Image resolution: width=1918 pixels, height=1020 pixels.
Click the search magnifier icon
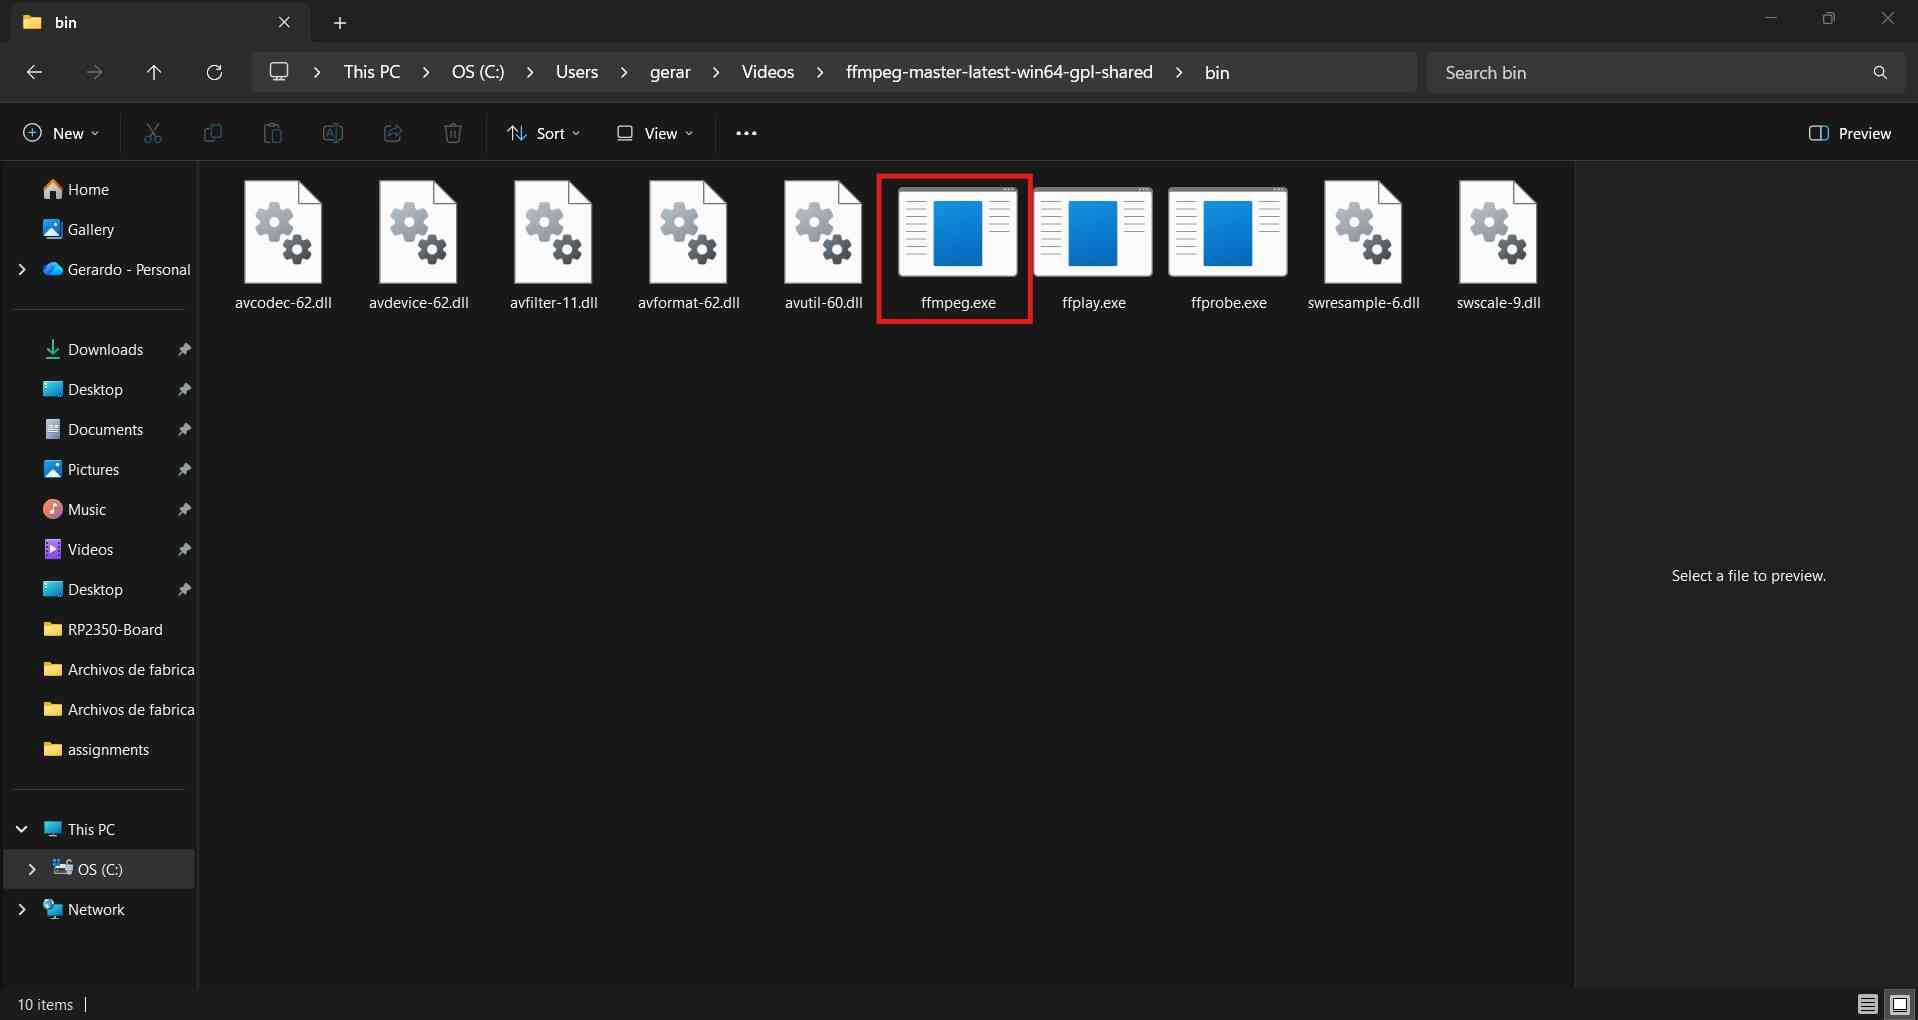tap(1880, 72)
